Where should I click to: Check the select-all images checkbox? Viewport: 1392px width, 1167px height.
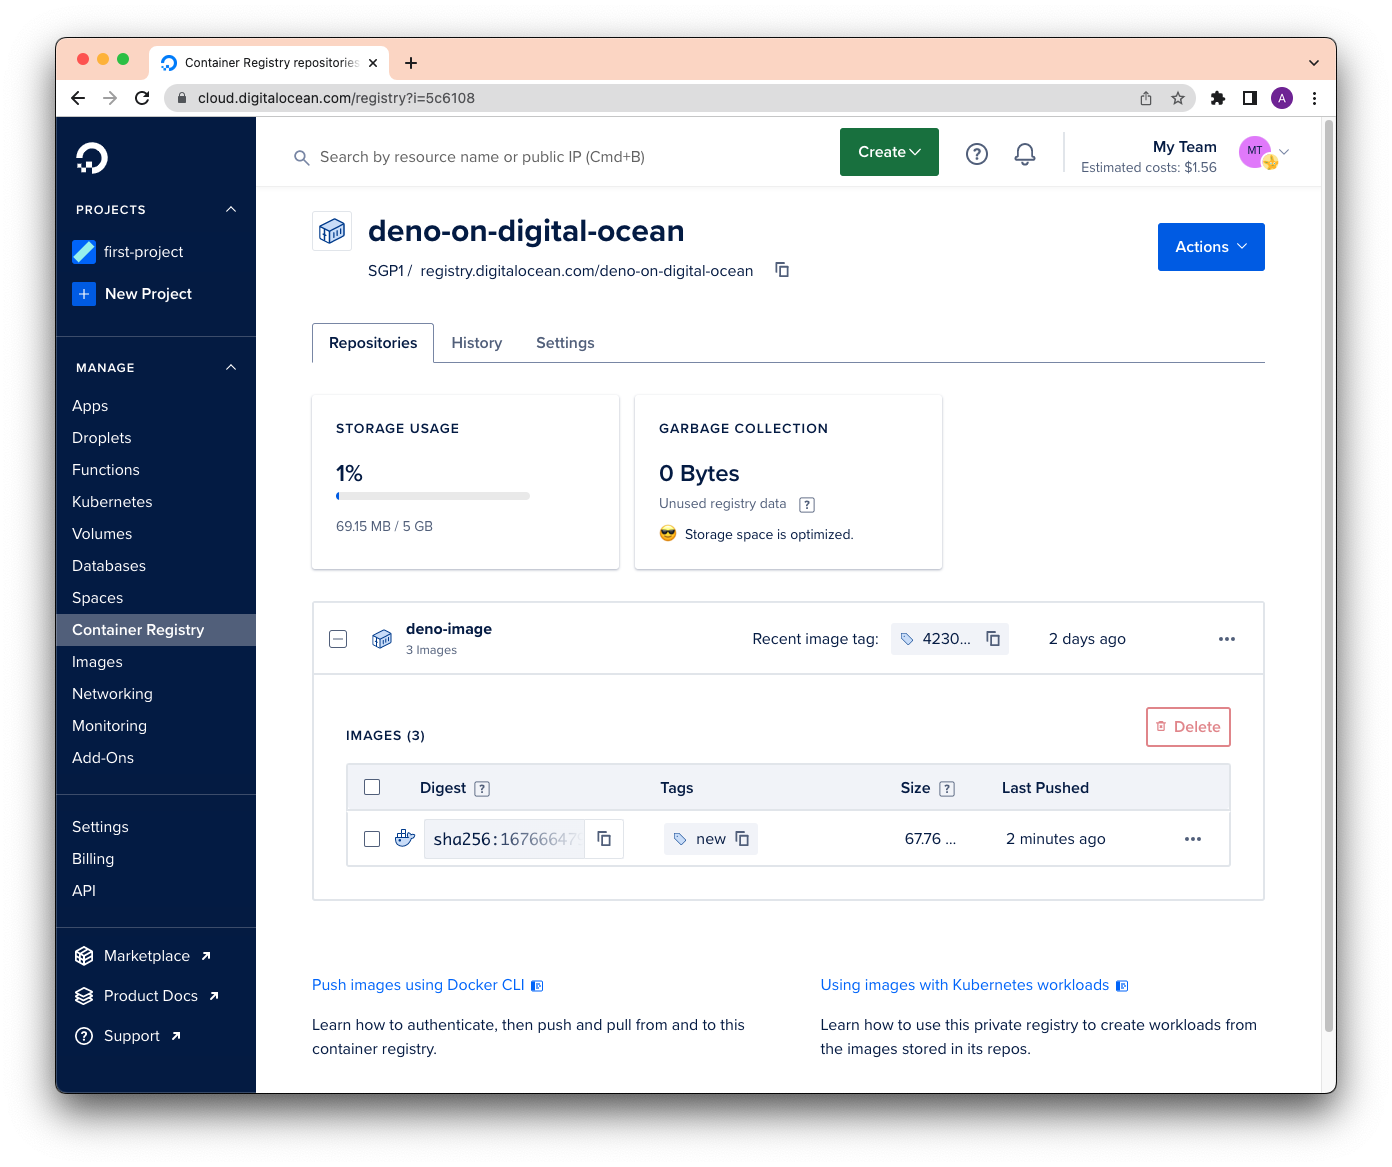(372, 787)
